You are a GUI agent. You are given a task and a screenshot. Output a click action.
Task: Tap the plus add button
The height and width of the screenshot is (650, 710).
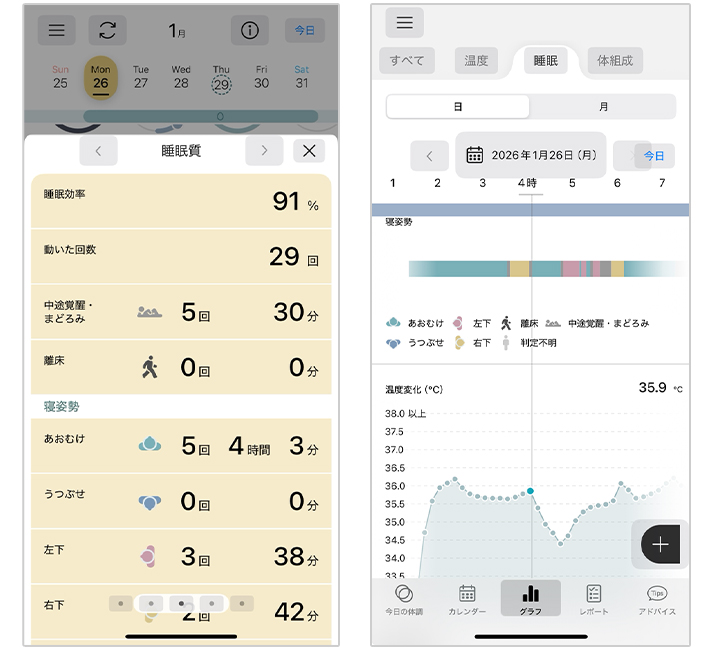tap(661, 544)
